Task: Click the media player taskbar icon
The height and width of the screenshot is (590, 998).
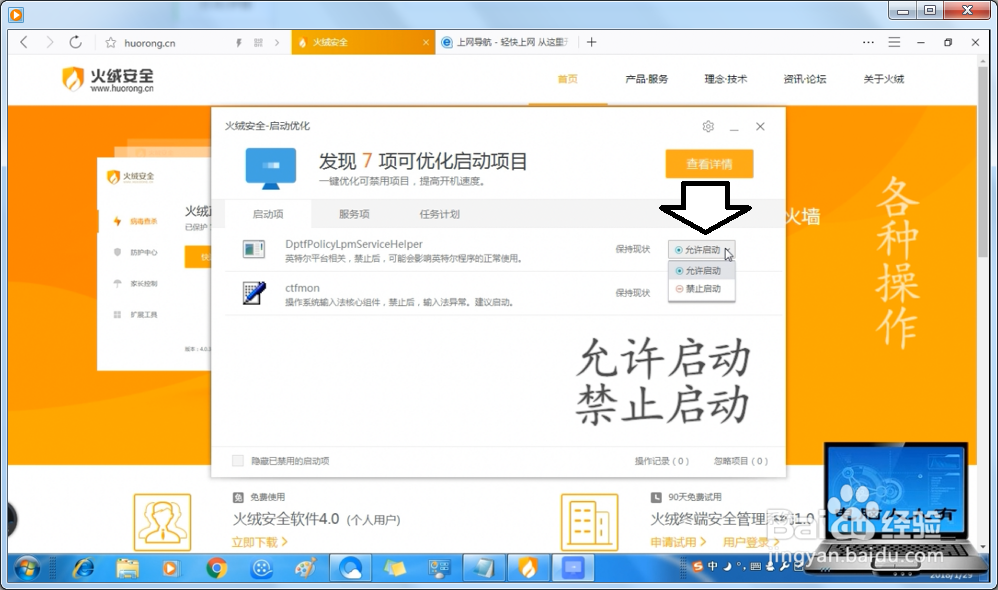Action: coord(171,568)
